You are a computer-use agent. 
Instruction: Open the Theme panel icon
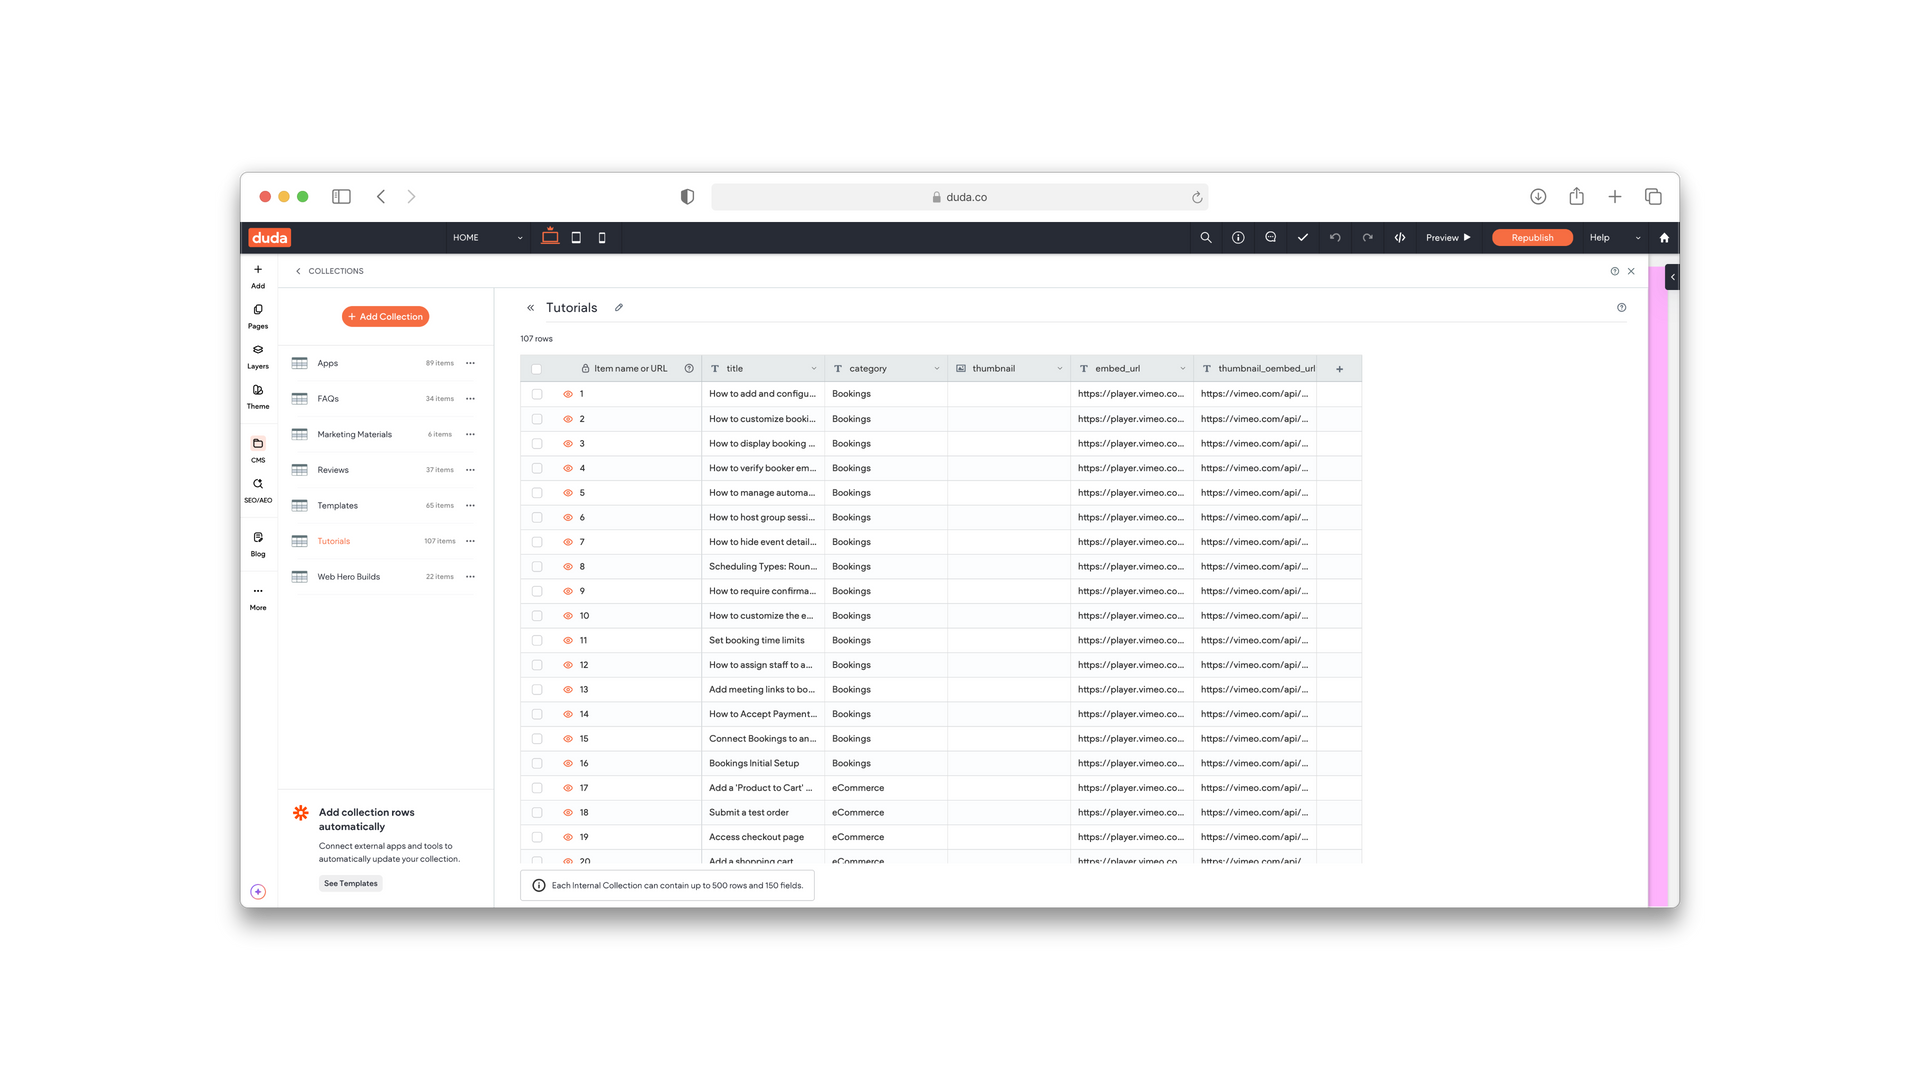pos(258,391)
